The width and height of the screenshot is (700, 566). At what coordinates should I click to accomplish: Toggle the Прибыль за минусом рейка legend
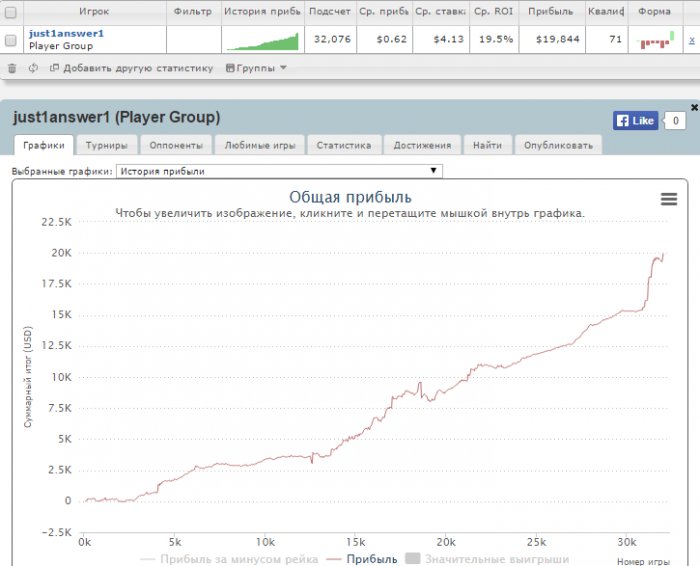229,559
